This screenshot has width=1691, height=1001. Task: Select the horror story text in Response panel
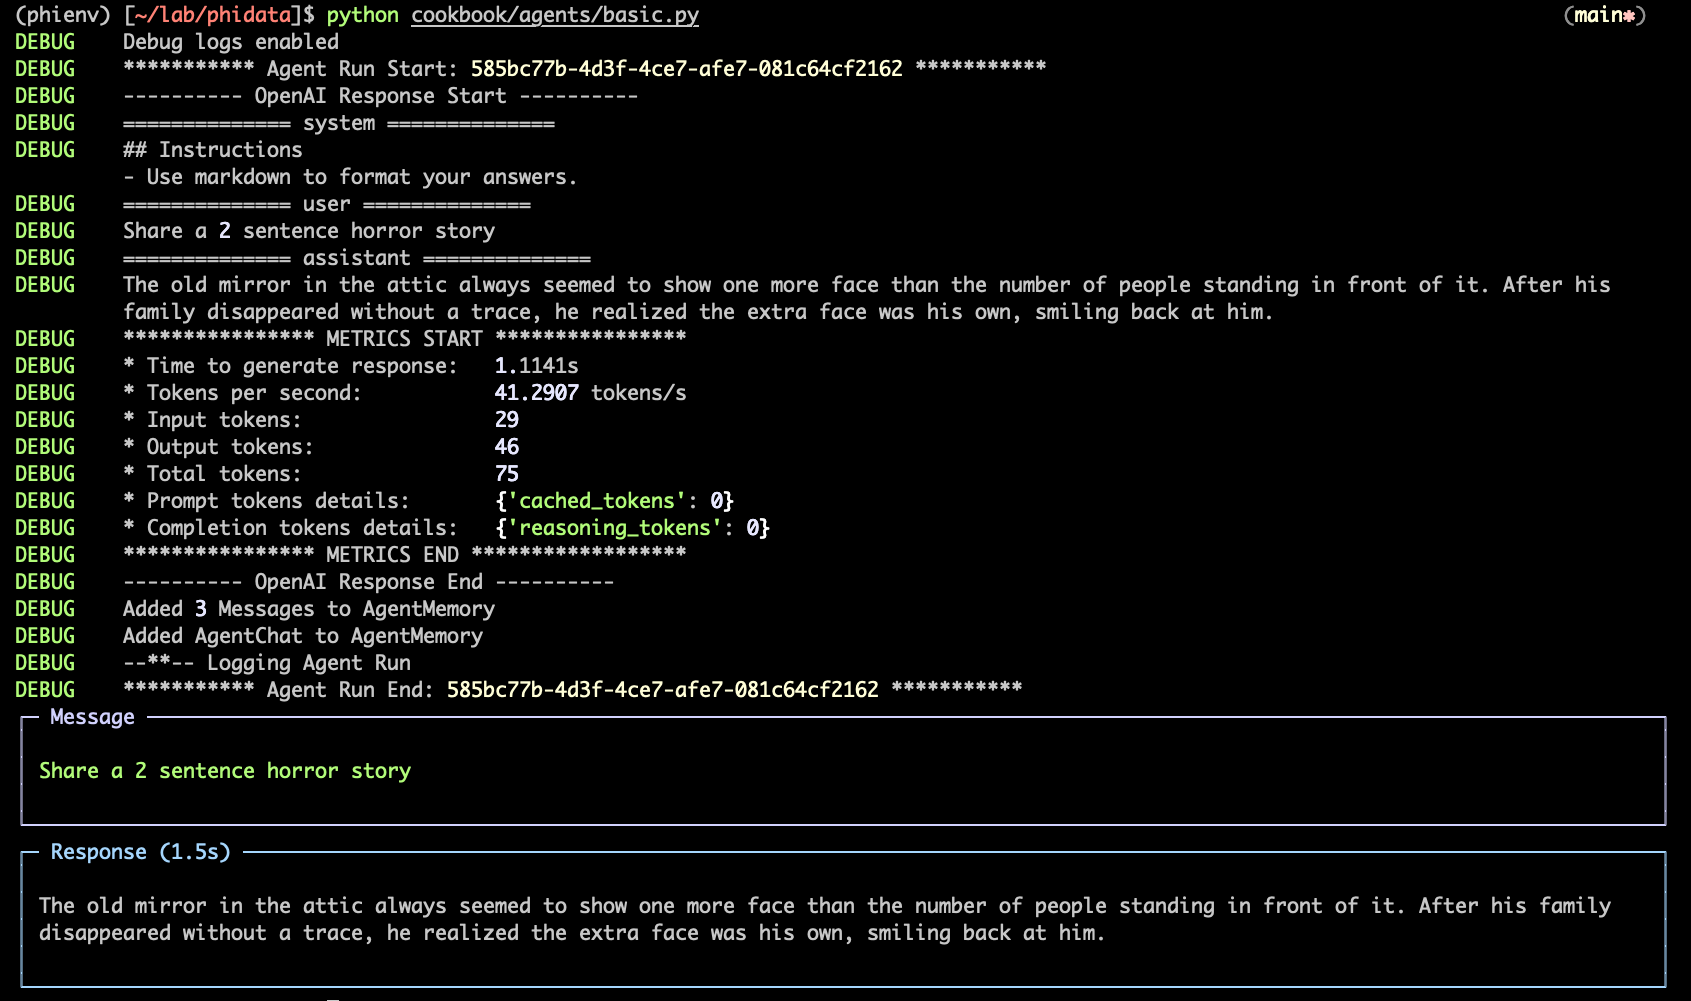tap(700, 918)
